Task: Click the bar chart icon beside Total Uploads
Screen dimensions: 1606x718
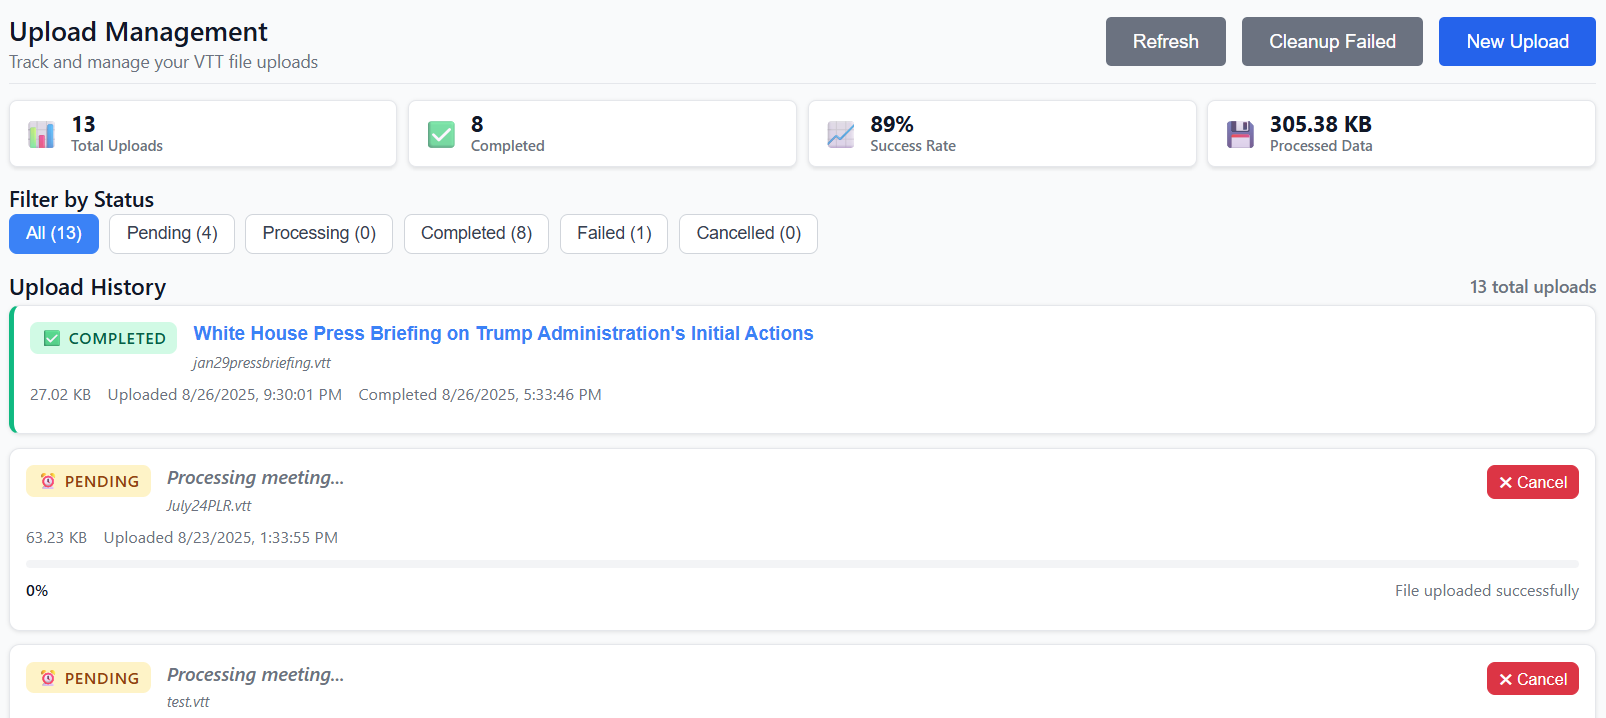Action: pyautogui.click(x=41, y=134)
